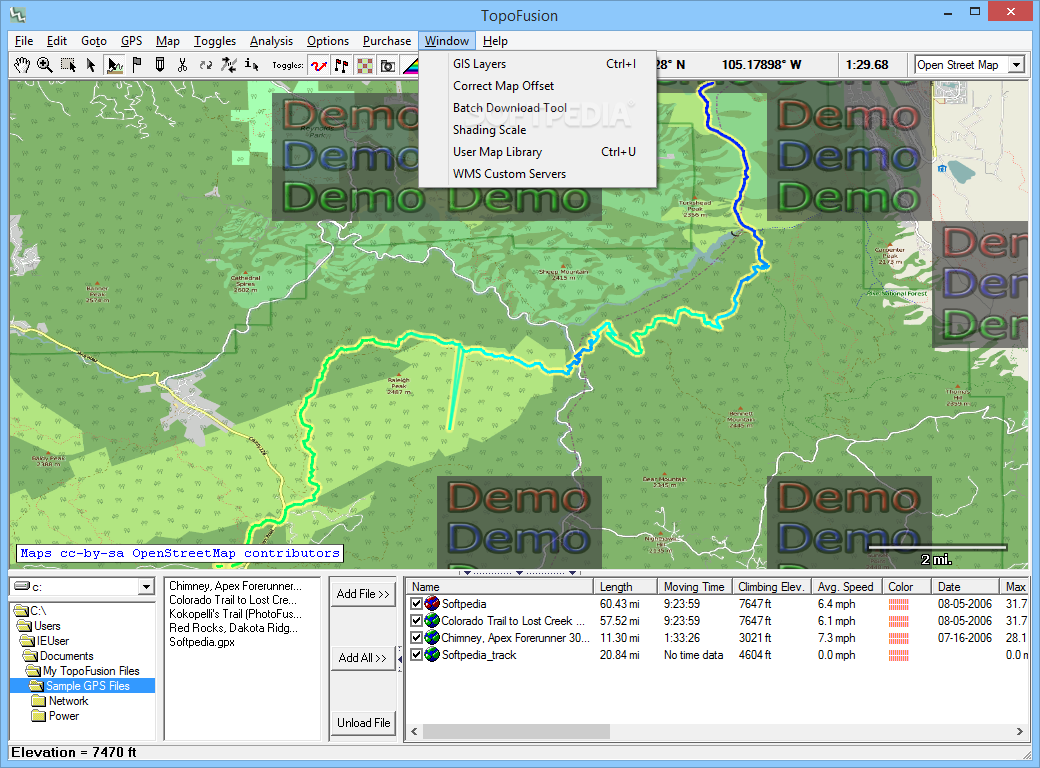Viewport: 1040px width, 768px height.
Task: Open the GPS menu
Action: 131,41
